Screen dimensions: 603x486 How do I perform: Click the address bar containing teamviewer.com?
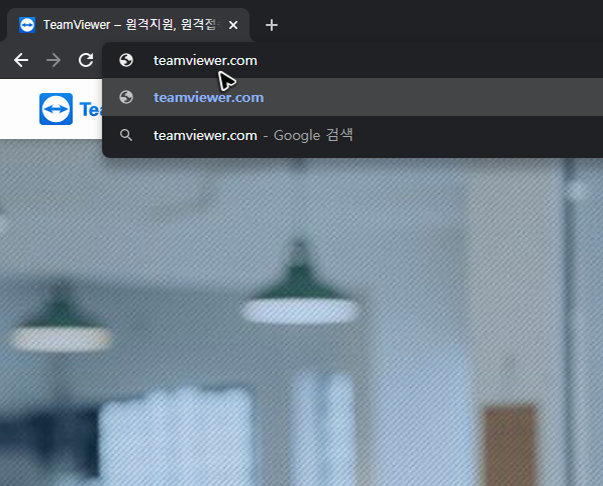pyautogui.click(x=352, y=60)
